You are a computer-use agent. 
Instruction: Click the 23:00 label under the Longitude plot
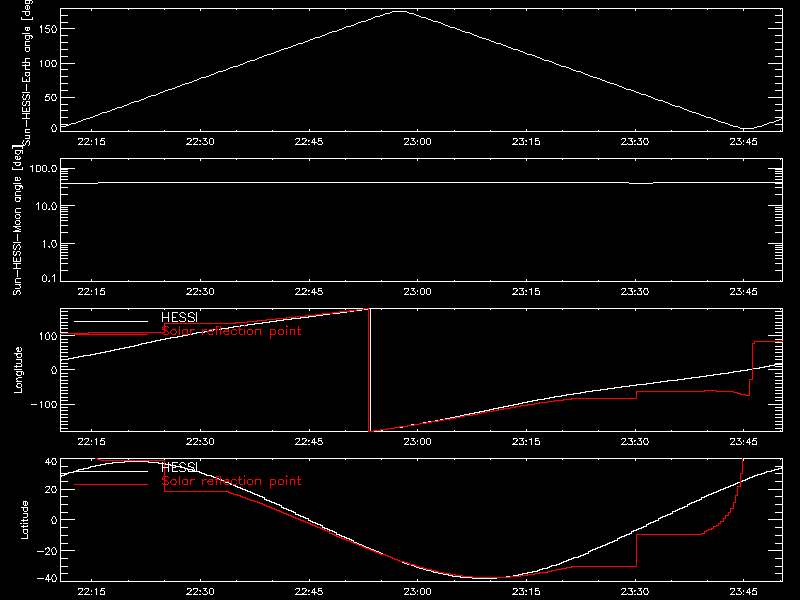[x=417, y=441]
